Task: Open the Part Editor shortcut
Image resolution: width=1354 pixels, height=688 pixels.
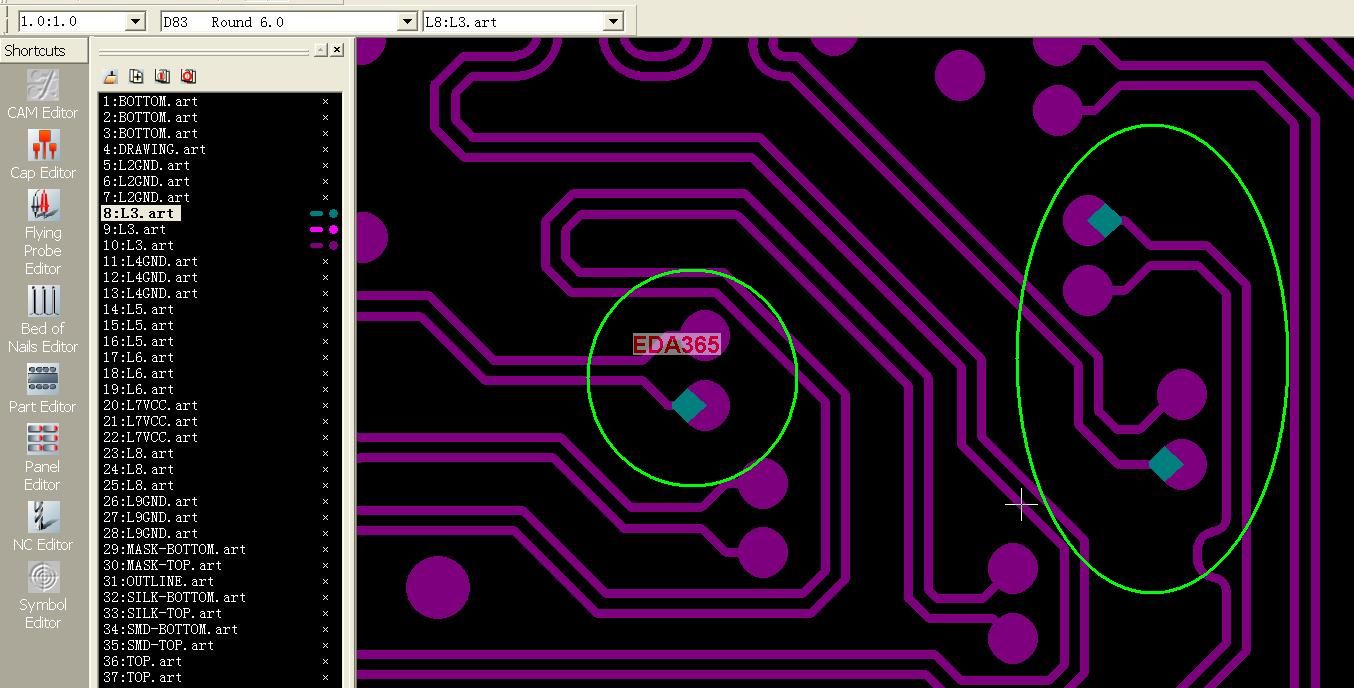Action: [43, 388]
